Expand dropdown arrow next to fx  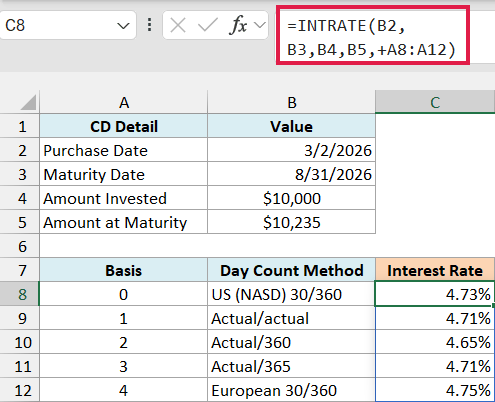coord(260,25)
